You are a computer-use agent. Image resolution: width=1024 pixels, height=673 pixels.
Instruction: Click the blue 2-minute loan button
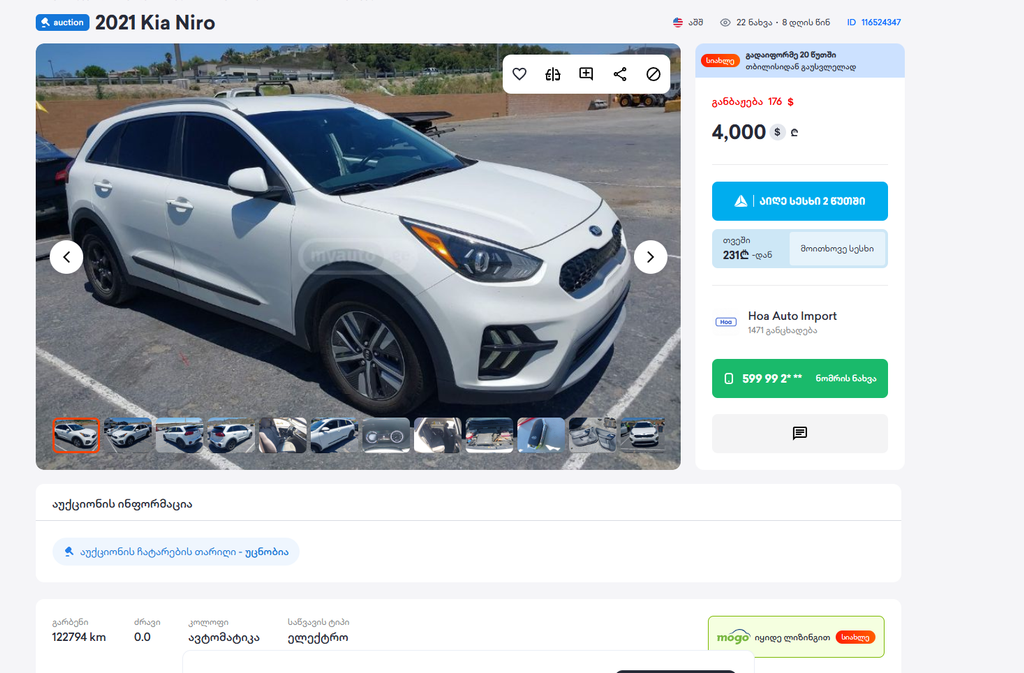point(799,201)
